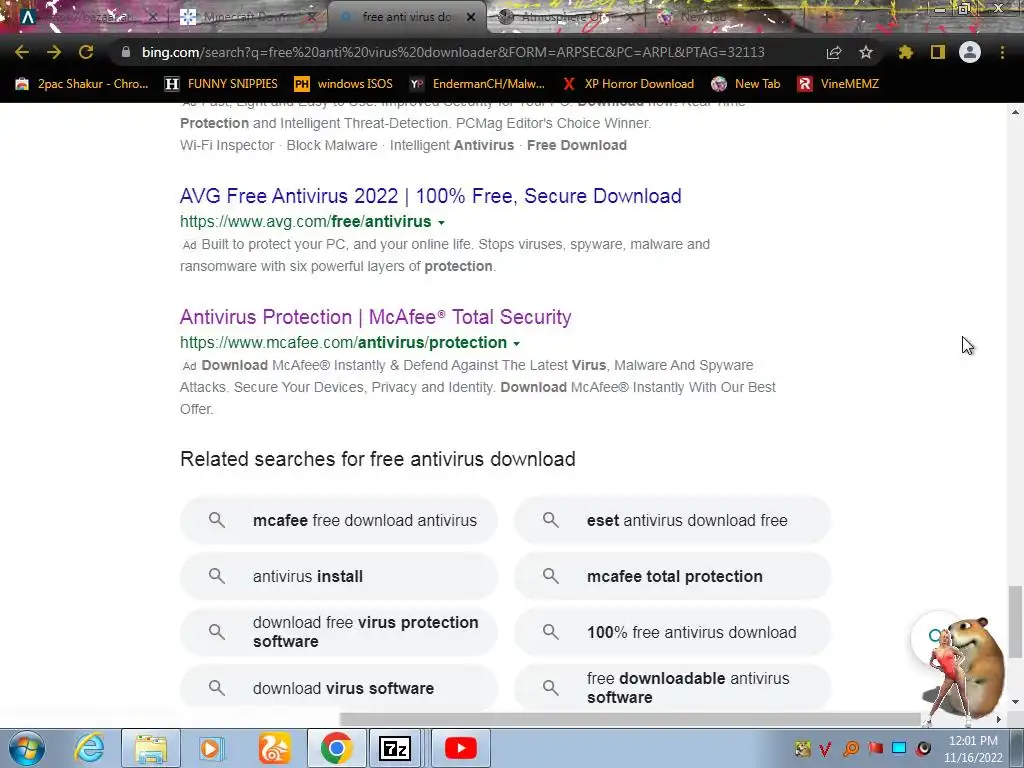Open McAfee Total Security result link

tap(376, 317)
